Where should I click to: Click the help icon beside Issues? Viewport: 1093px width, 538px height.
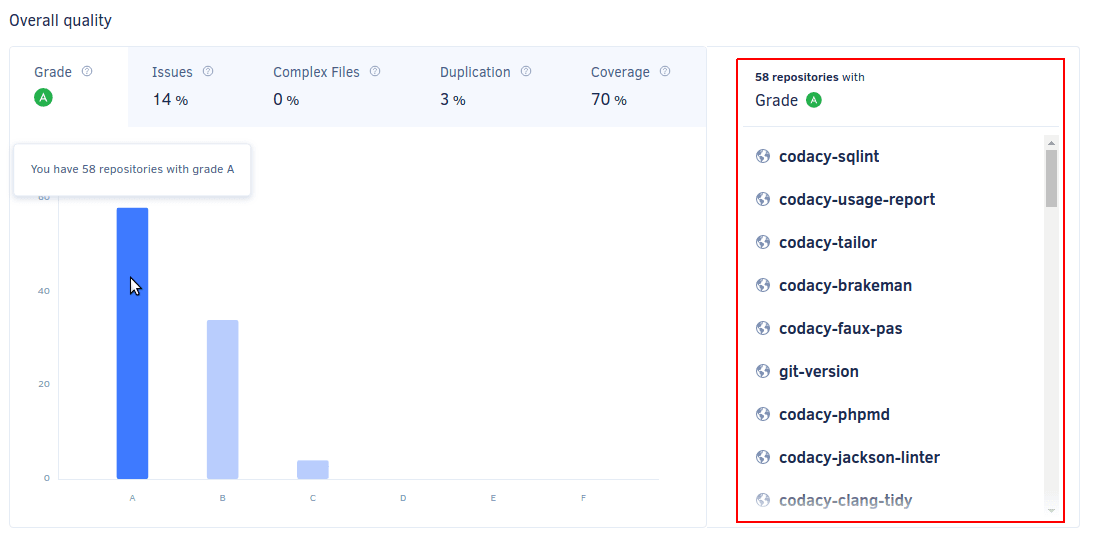(208, 72)
